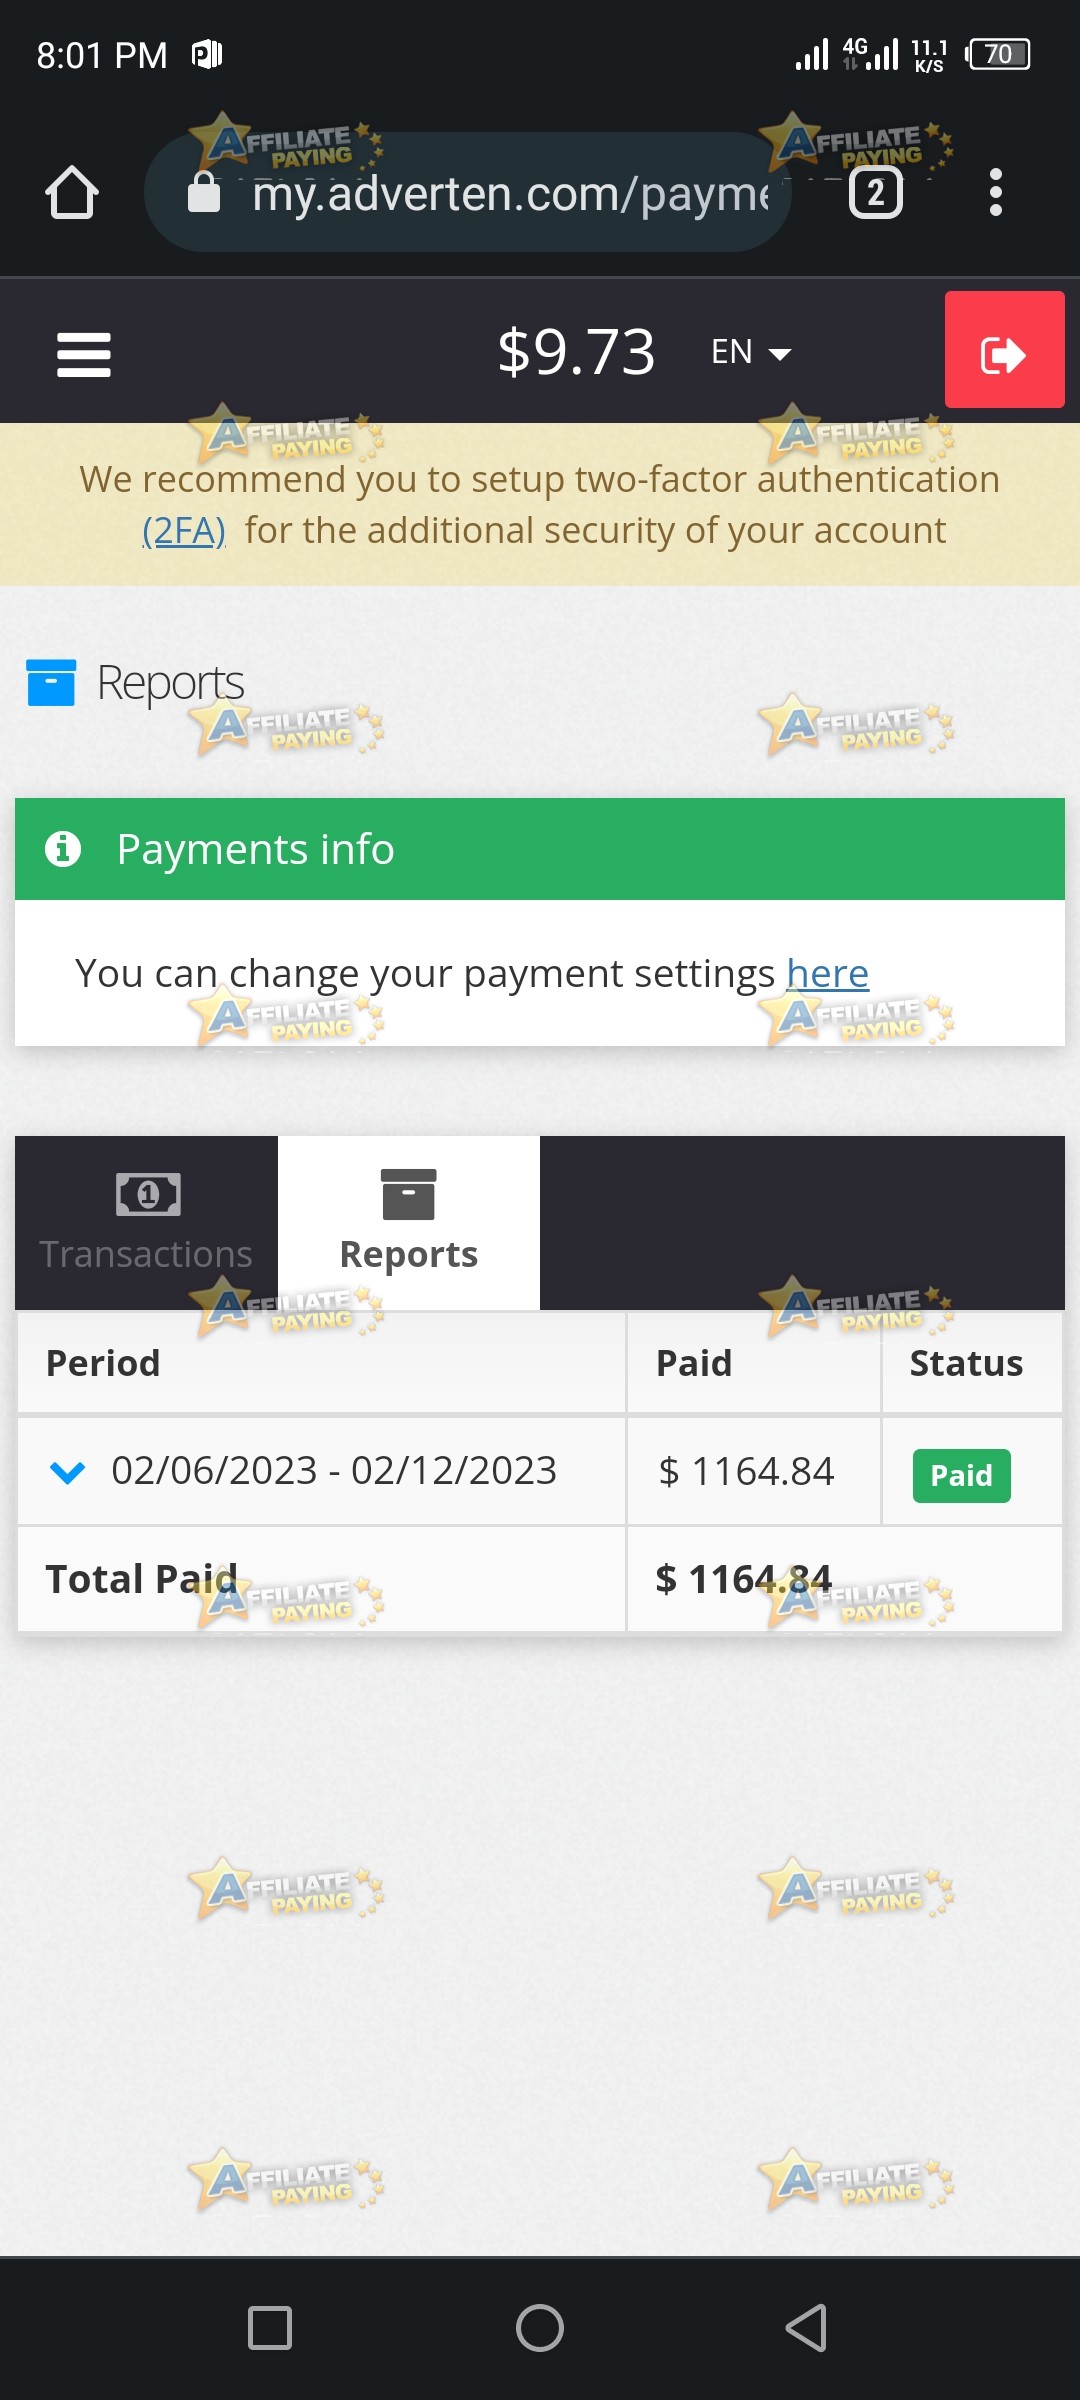Tap the $9.73 account balance

576,352
